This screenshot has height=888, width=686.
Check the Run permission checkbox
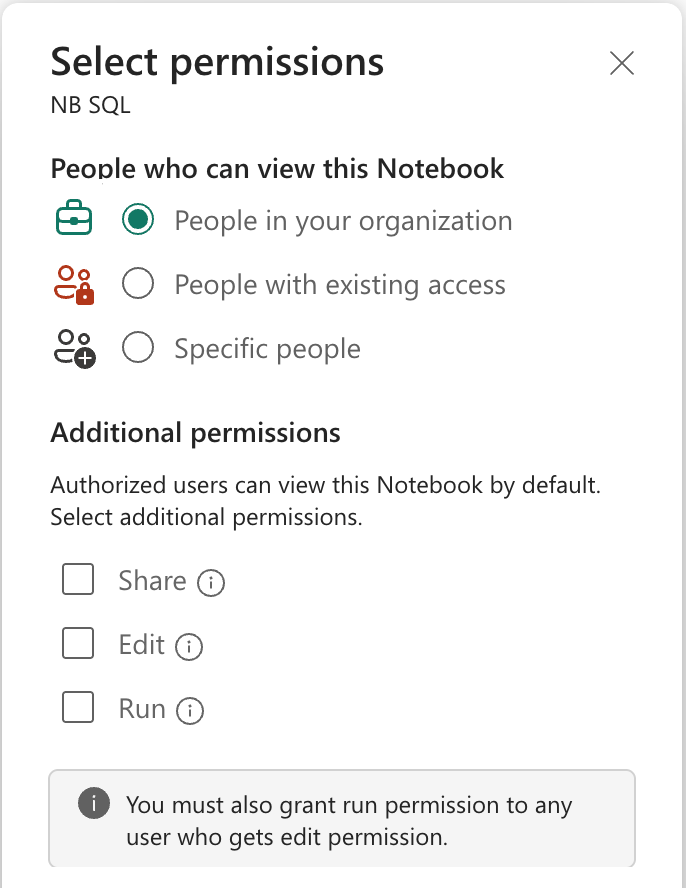pyautogui.click(x=78, y=708)
